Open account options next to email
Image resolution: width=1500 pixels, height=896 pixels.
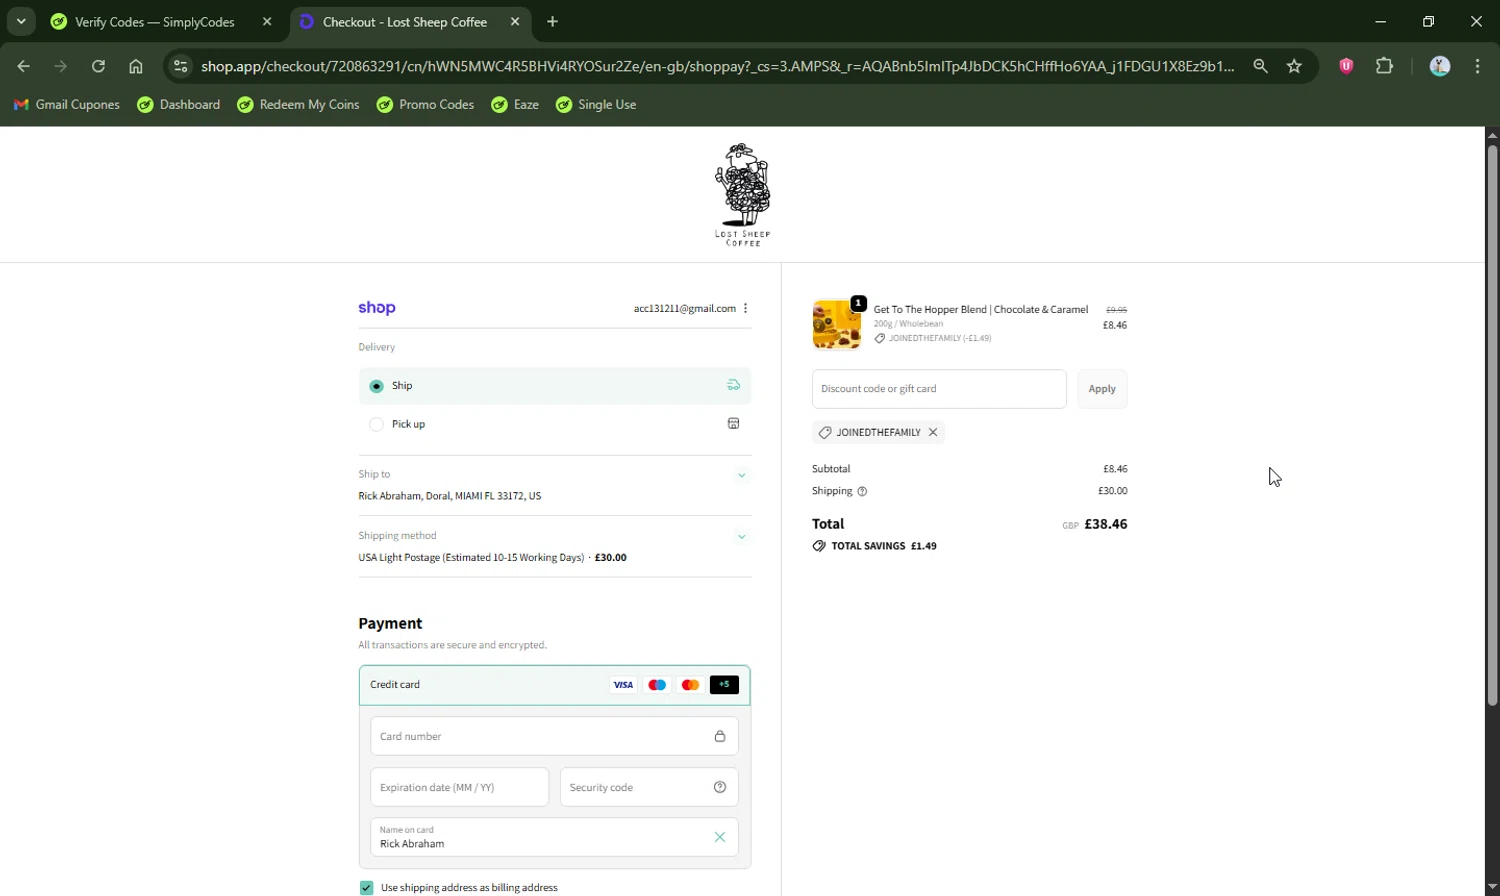746,308
